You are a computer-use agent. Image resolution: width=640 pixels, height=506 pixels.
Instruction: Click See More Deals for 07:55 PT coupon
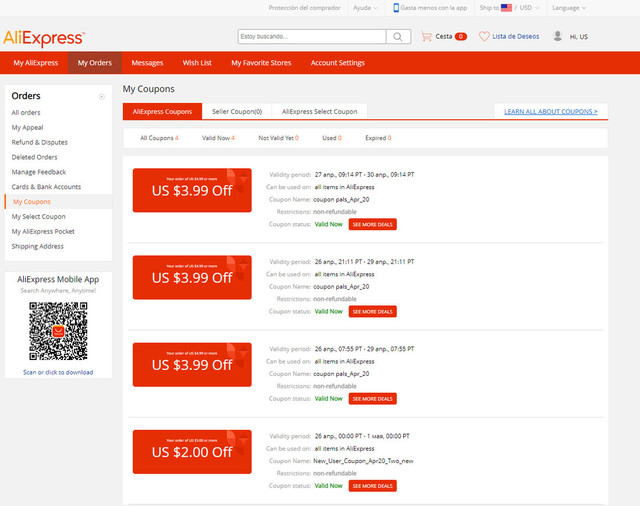coord(373,399)
